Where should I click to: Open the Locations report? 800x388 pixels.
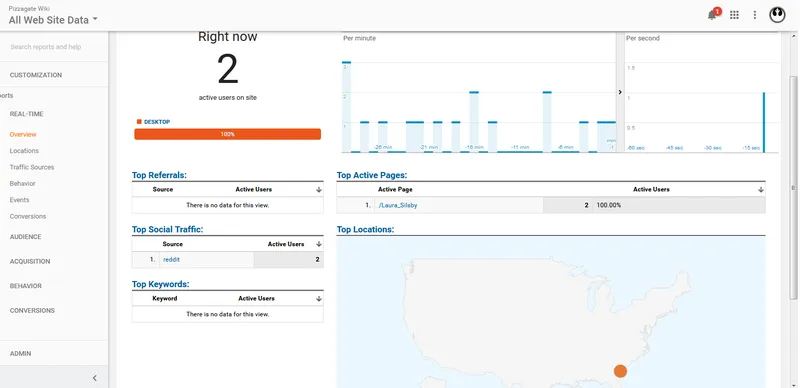(x=24, y=151)
